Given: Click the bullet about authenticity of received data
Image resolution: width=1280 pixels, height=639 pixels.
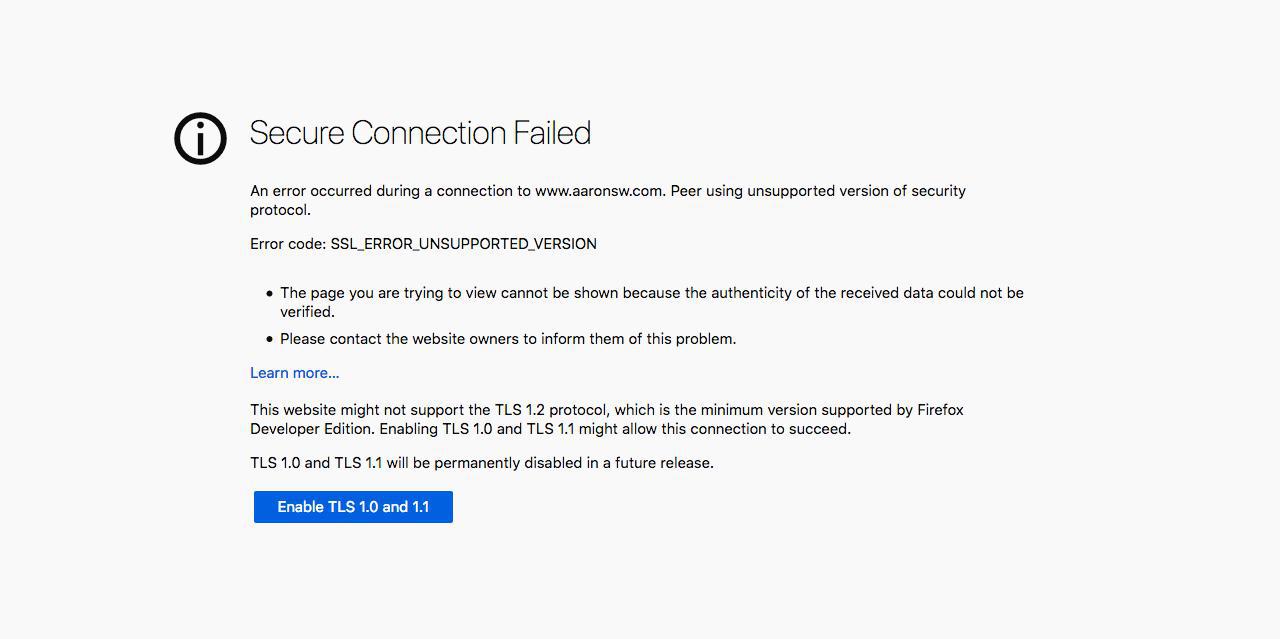Looking at the screenshot, I should point(652,302).
